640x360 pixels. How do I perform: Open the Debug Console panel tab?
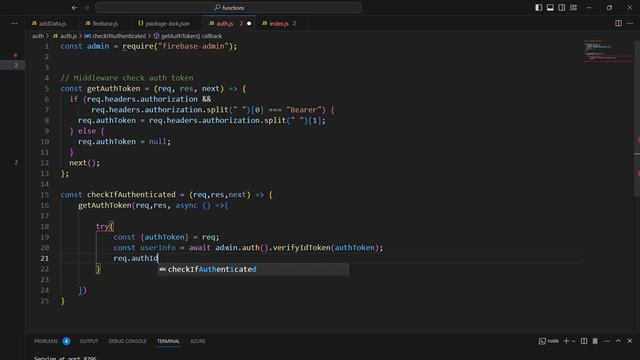127,341
